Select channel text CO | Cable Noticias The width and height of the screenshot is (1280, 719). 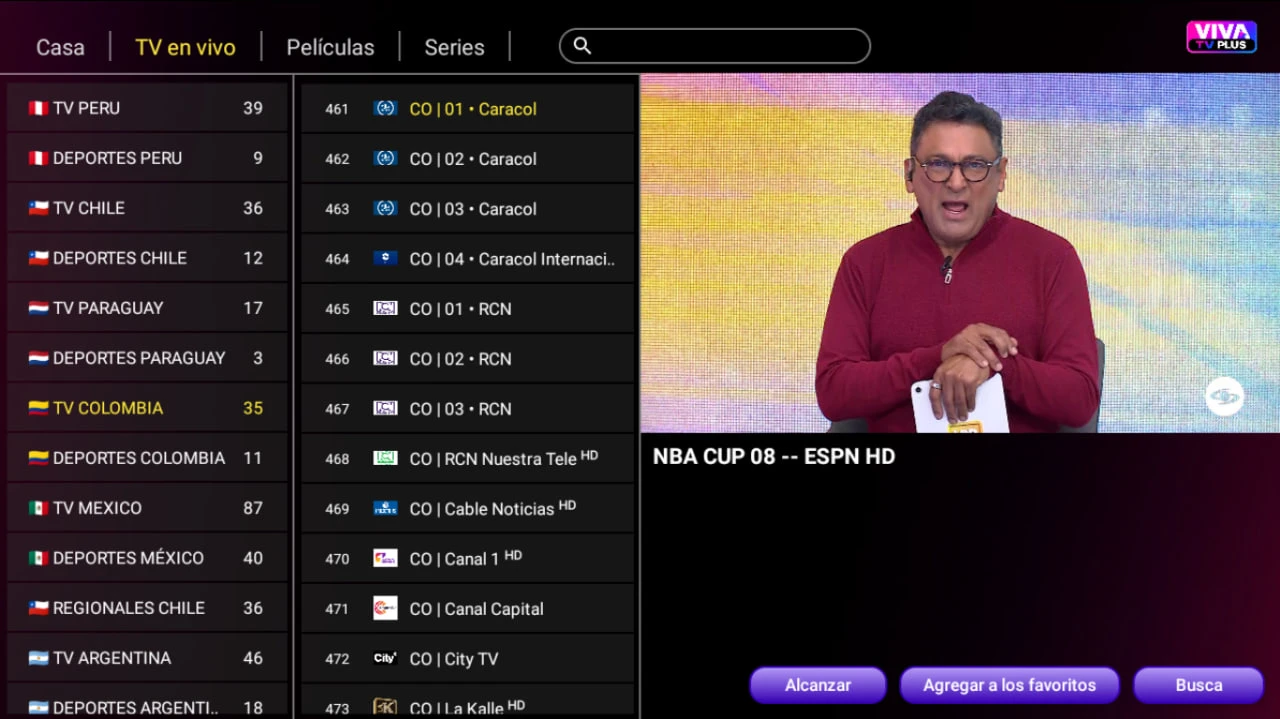click(x=482, y=509)
